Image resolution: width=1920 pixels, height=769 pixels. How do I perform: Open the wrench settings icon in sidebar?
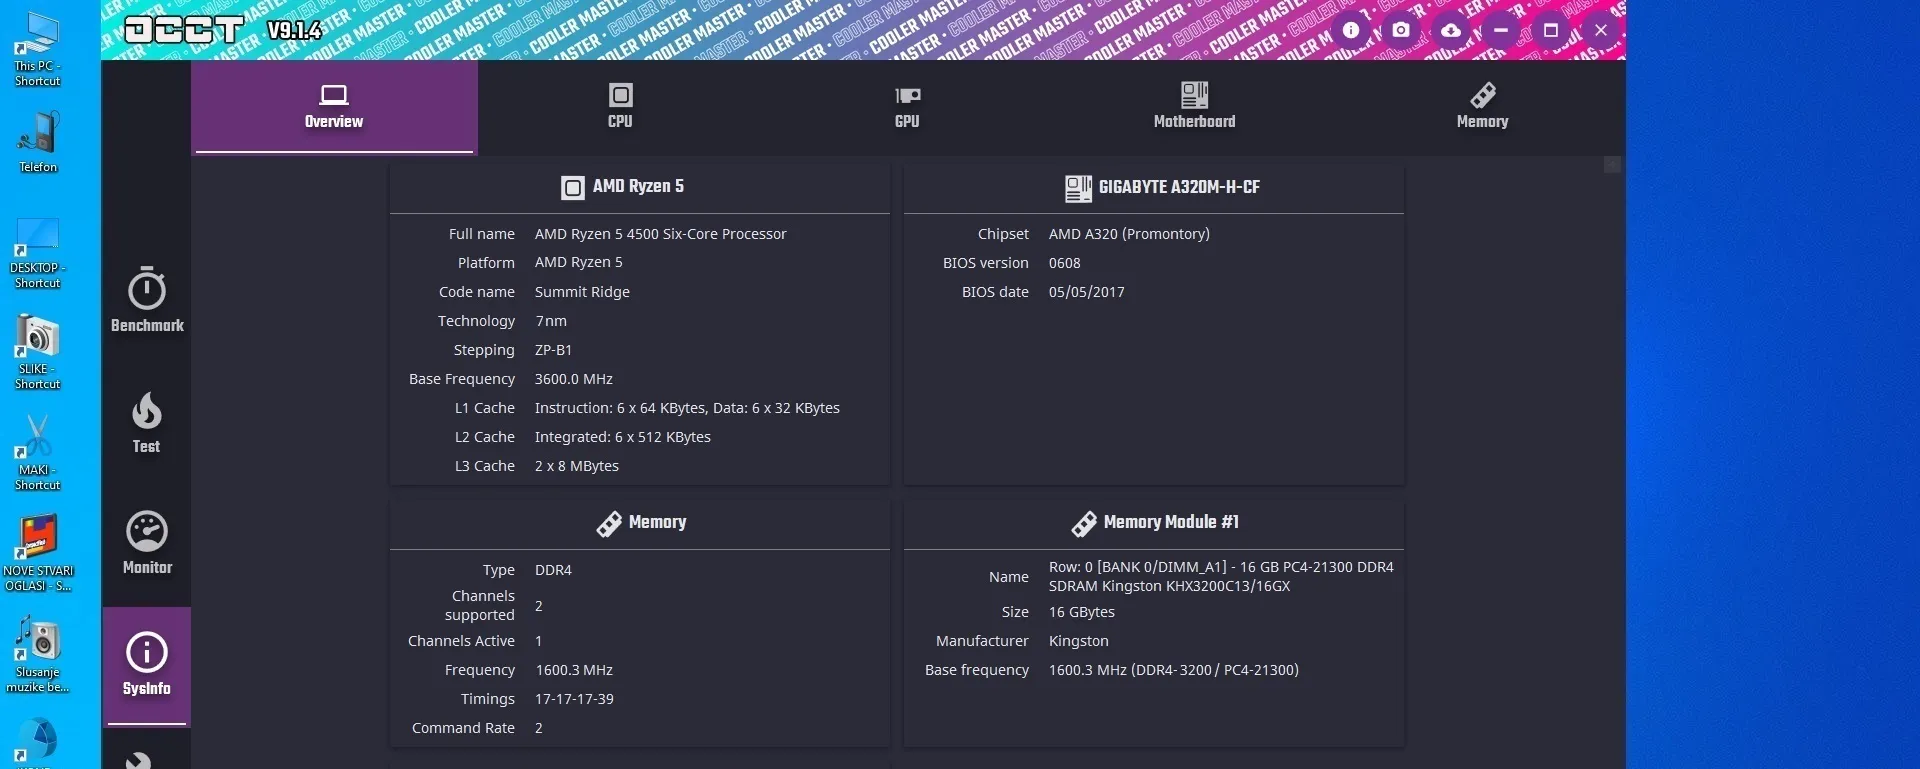(x=139, y=761)
